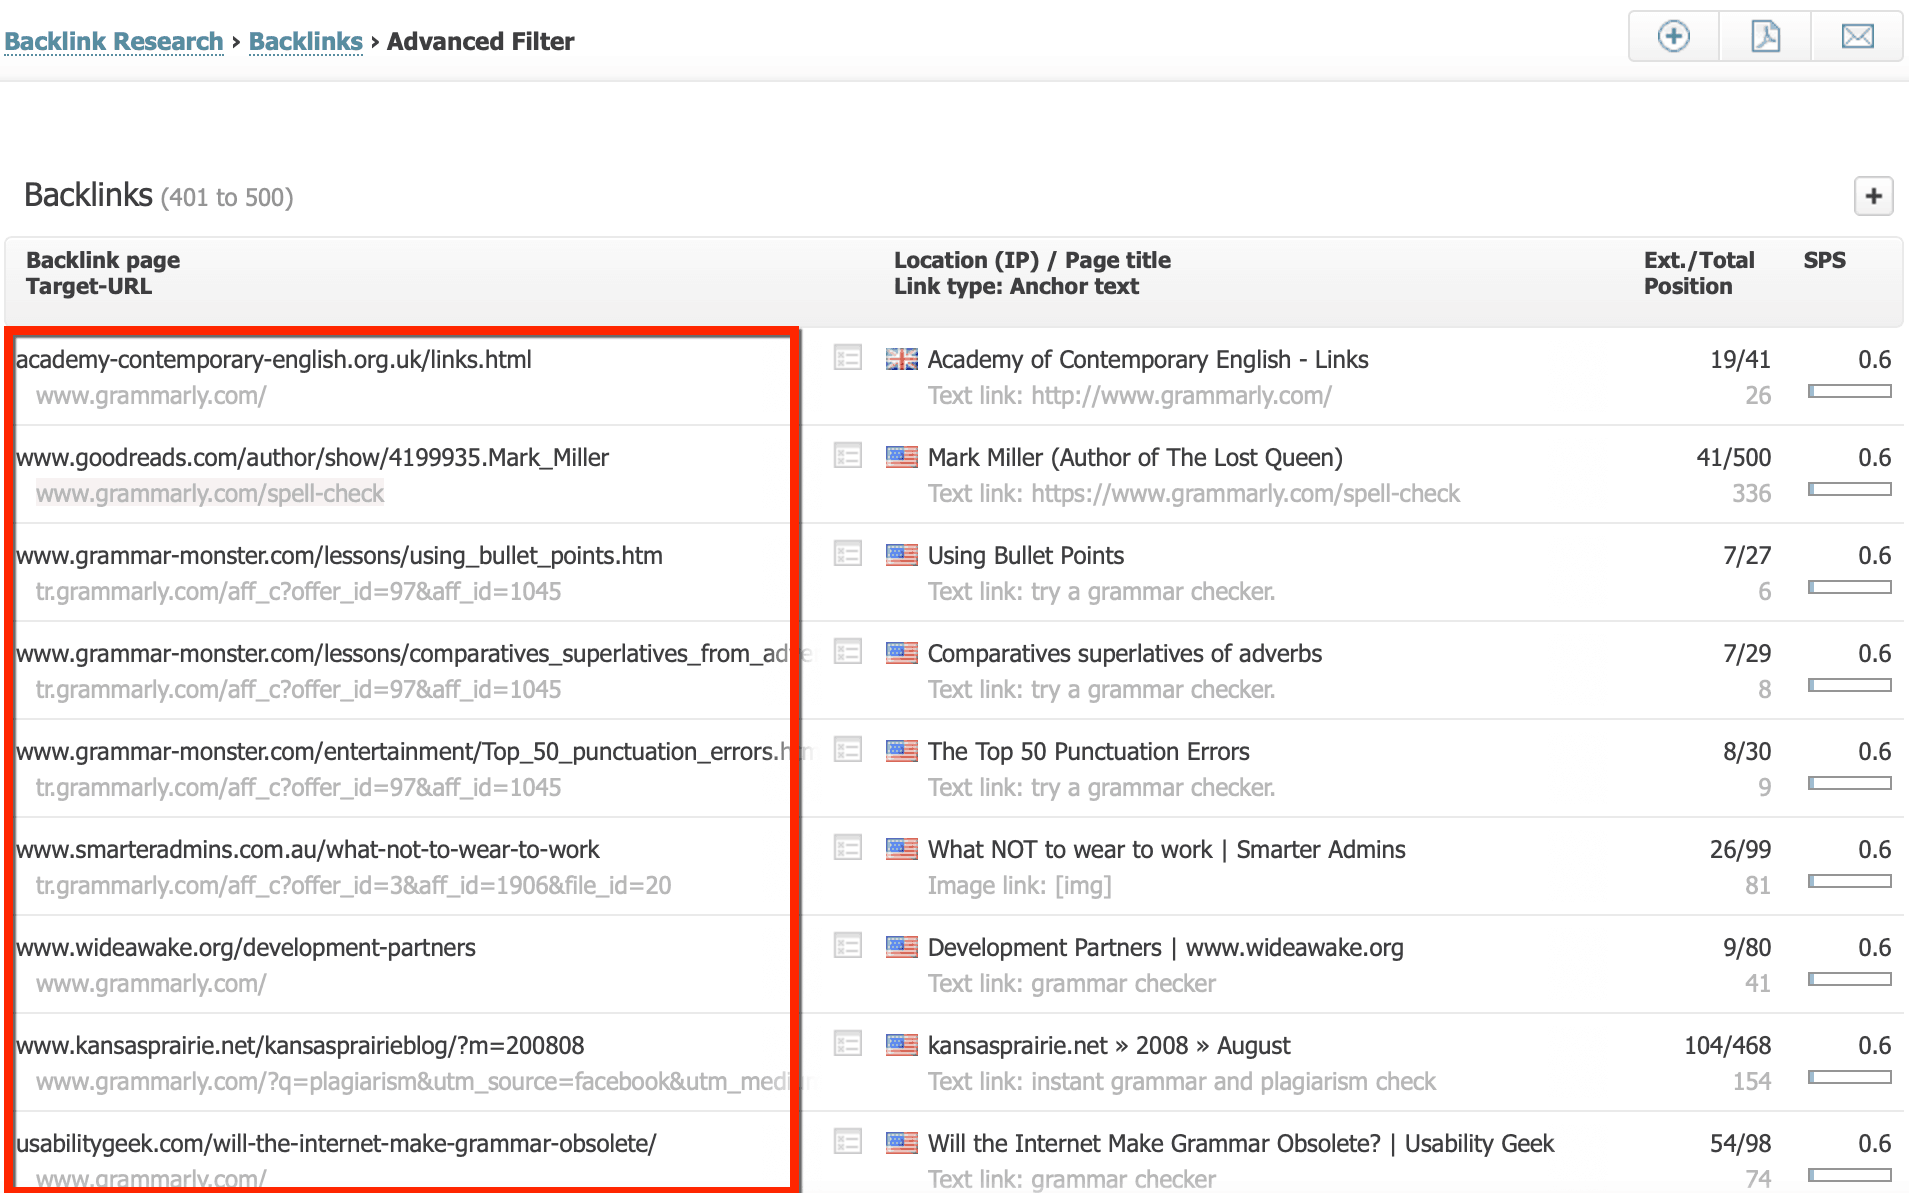This screenshot has height=1193, width=1909.
Task: Select the Advanced Filter breadcrumb item
Action: (x=481, y=41)
